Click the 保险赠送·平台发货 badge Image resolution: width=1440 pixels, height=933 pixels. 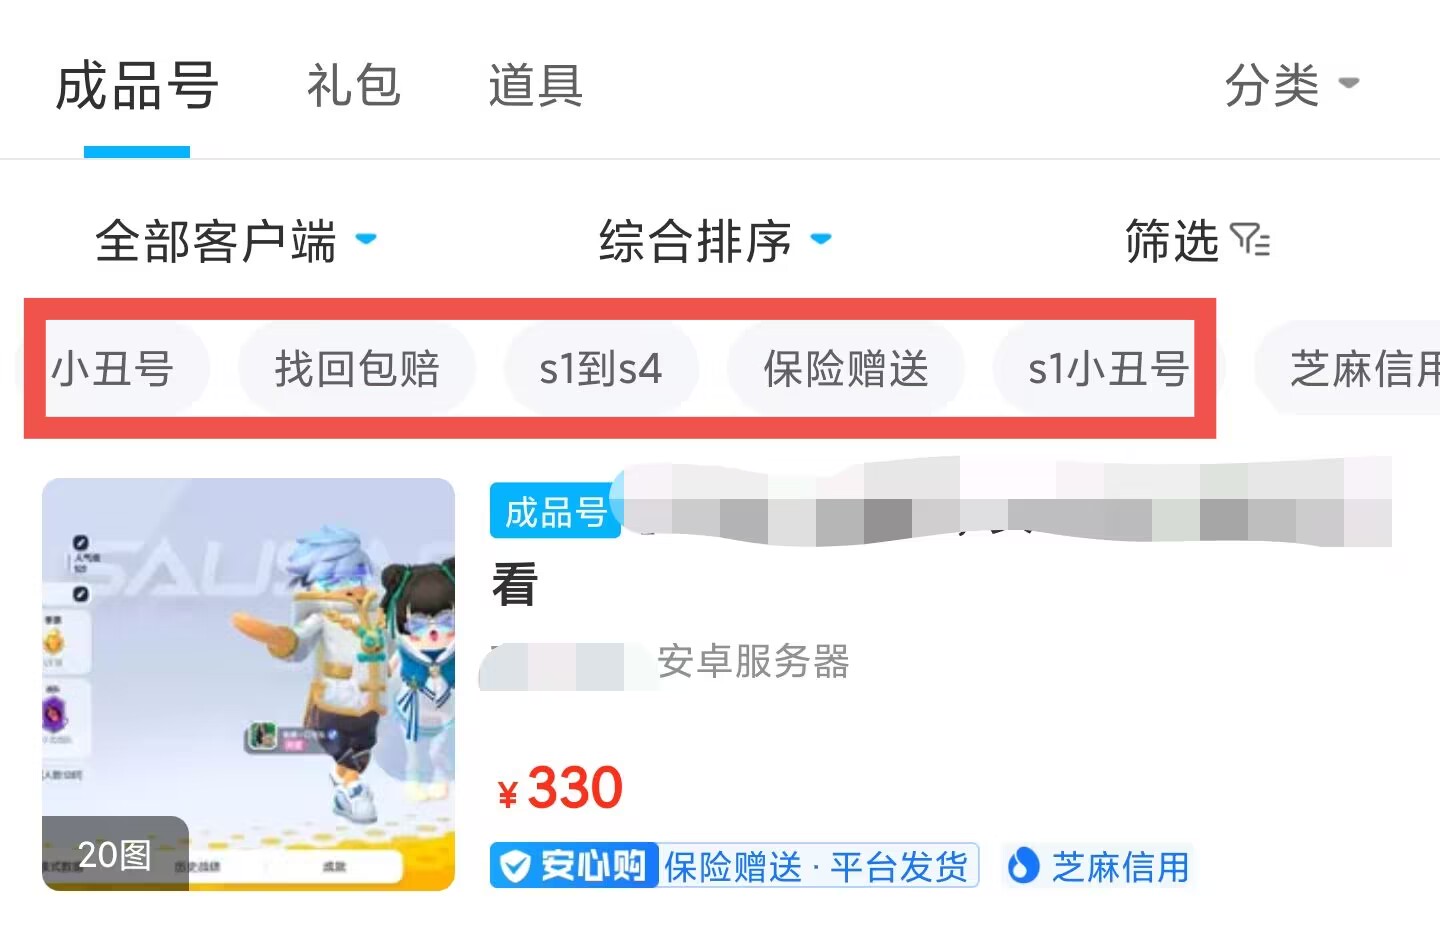click(816, 867)
